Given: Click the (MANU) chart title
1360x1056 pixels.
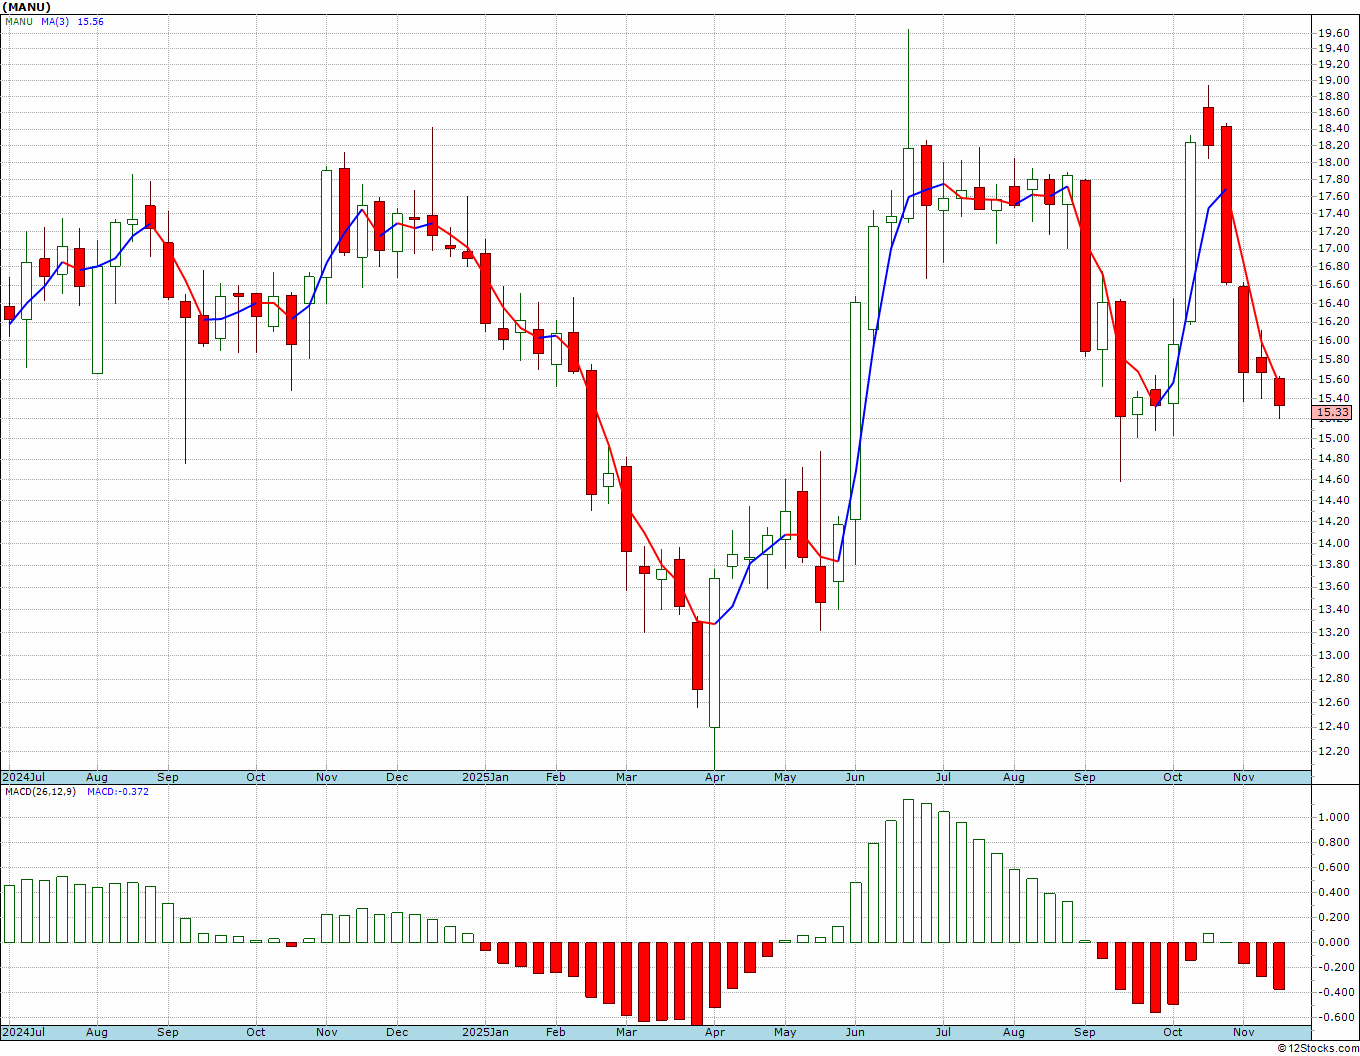Looking at the screenshot, I should pos(26,7).
